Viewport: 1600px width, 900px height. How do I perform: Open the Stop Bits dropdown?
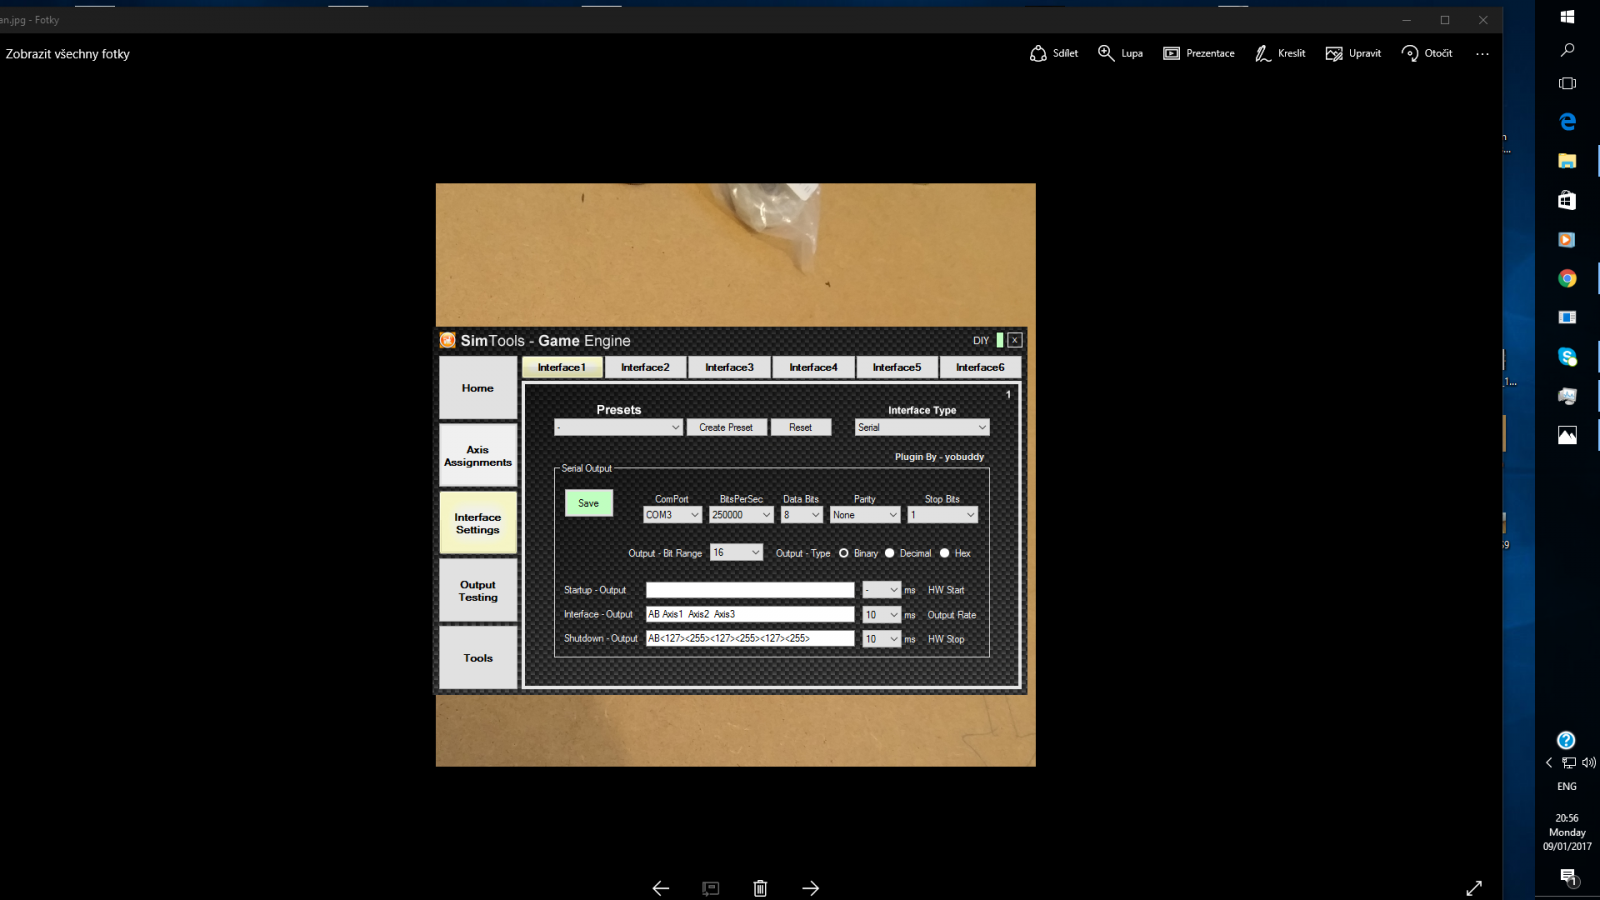click(x=942, y=515)
